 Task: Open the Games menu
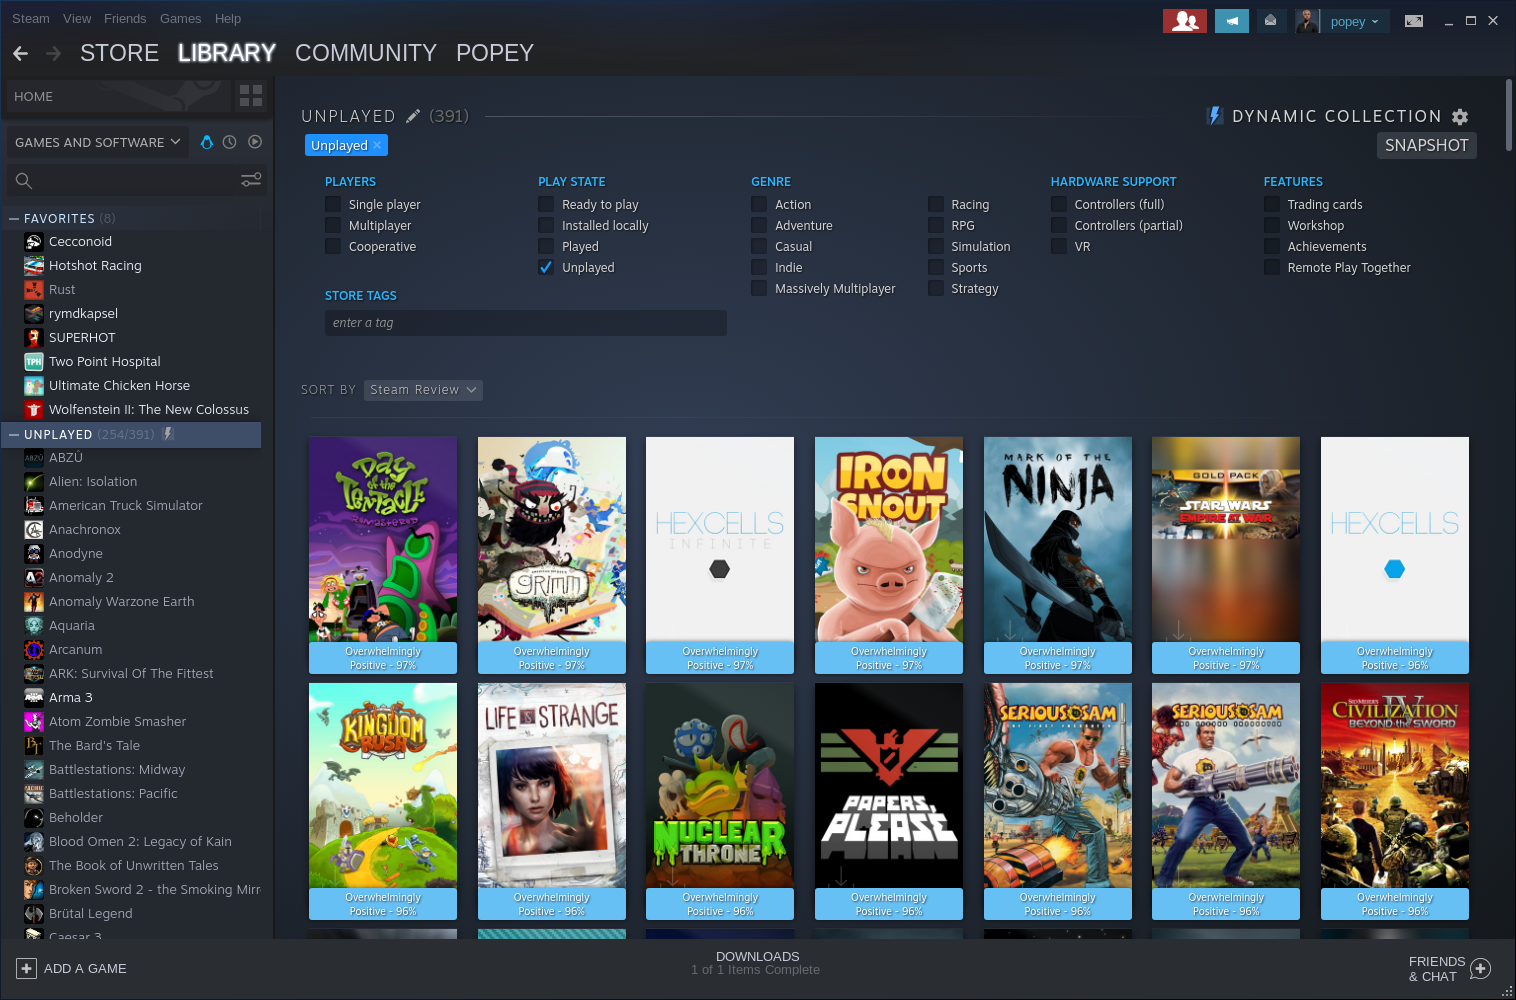tap(181, 18)
